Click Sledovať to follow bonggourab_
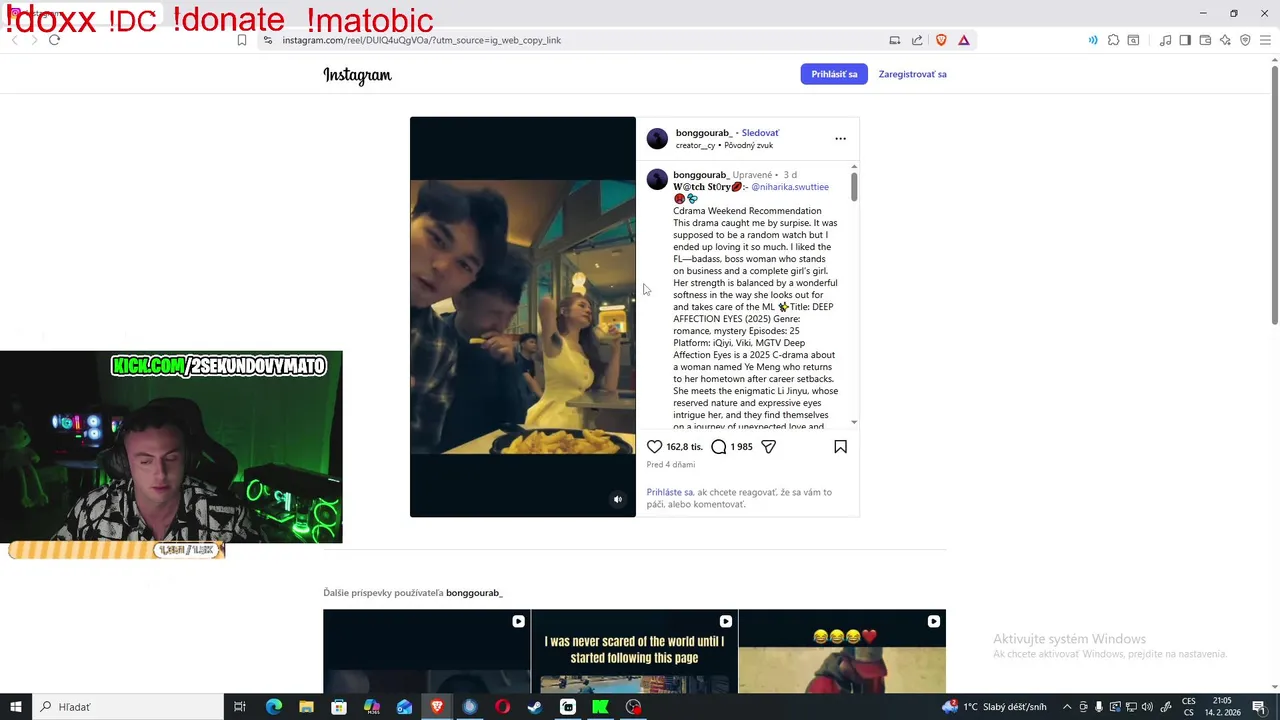The image size is (1280, 720). tap(760, 133)
